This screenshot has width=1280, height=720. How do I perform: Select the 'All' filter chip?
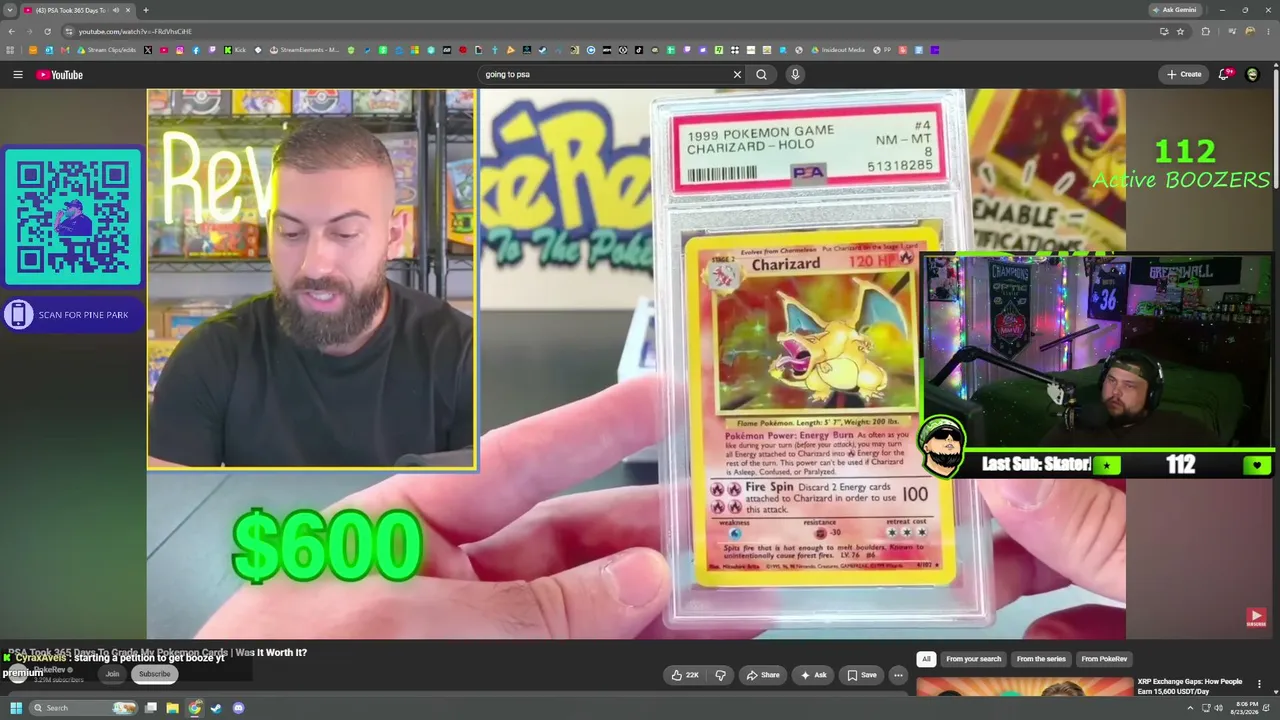tap(926, 659)
